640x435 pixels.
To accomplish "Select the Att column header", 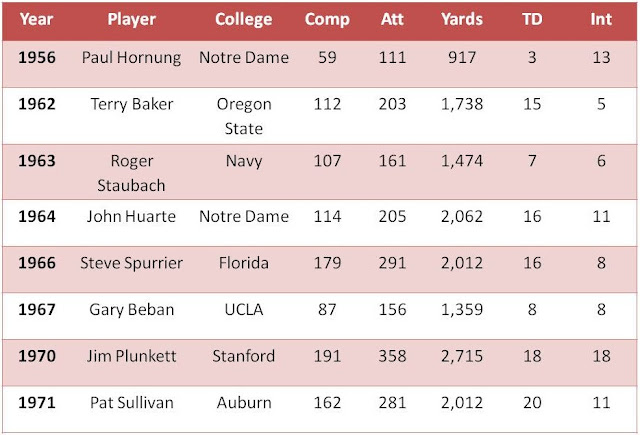I will pos(393,20).
